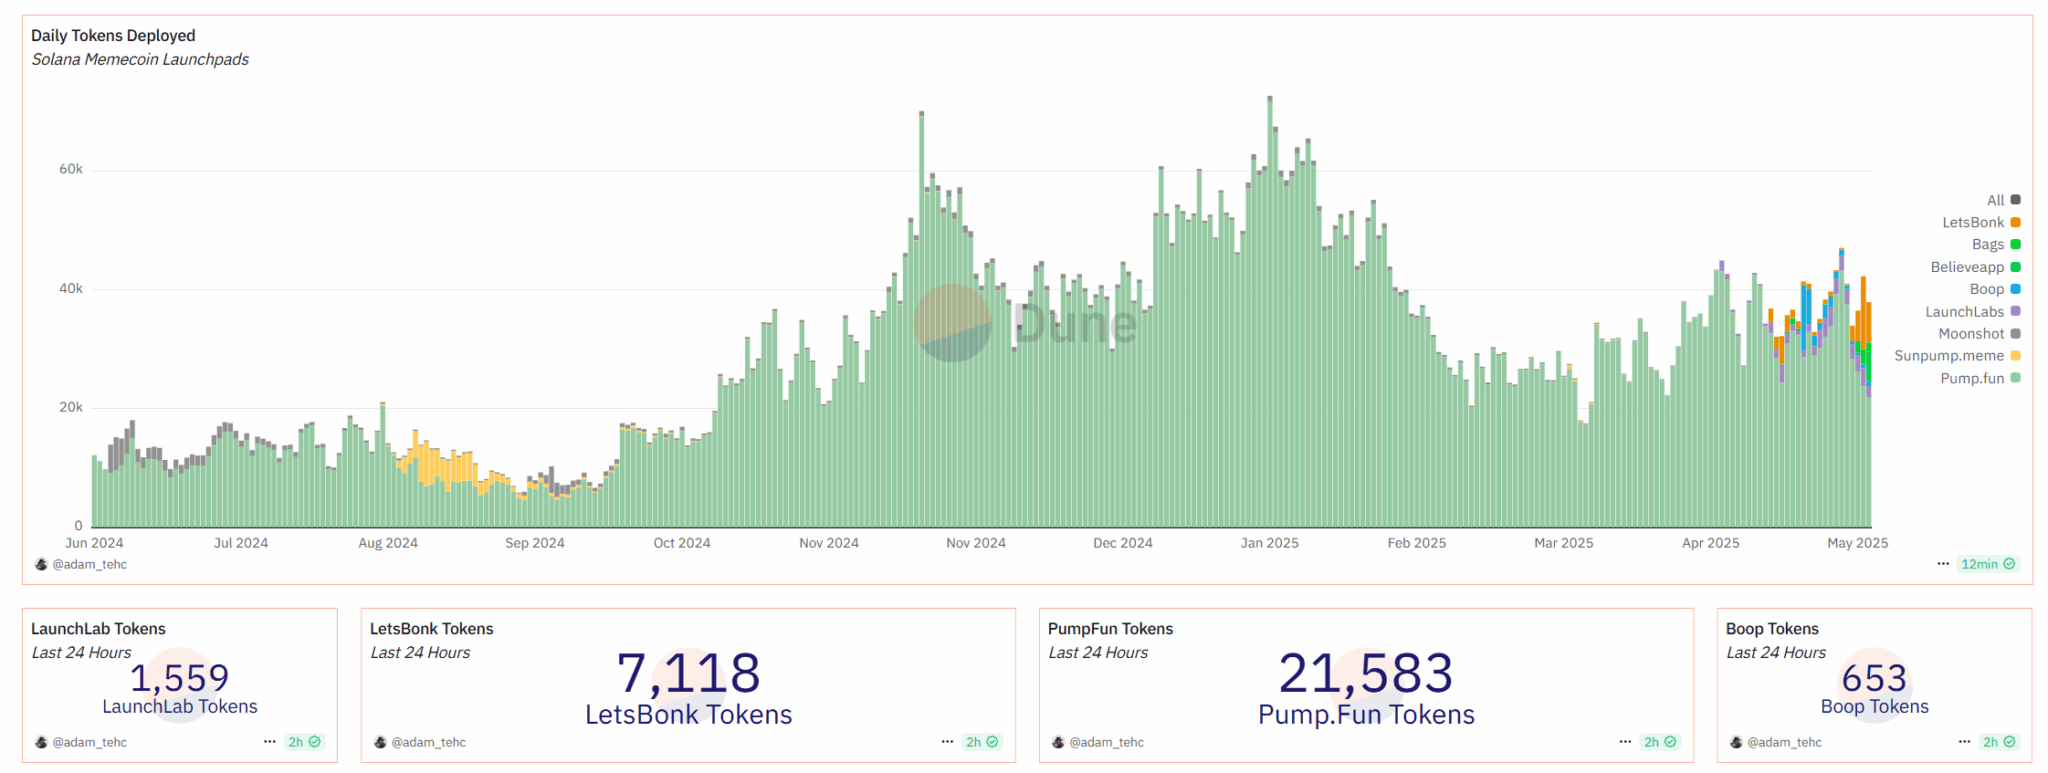
Task: Open three-dot menu on PumpFun Tokens card
Action: coord(1625,742)
